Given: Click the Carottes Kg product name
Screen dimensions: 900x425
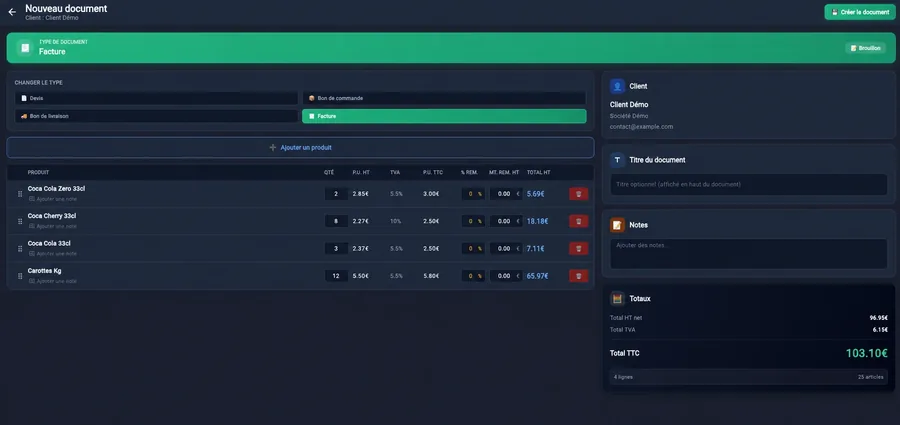Looking at the screenshot, I should 44,271.
